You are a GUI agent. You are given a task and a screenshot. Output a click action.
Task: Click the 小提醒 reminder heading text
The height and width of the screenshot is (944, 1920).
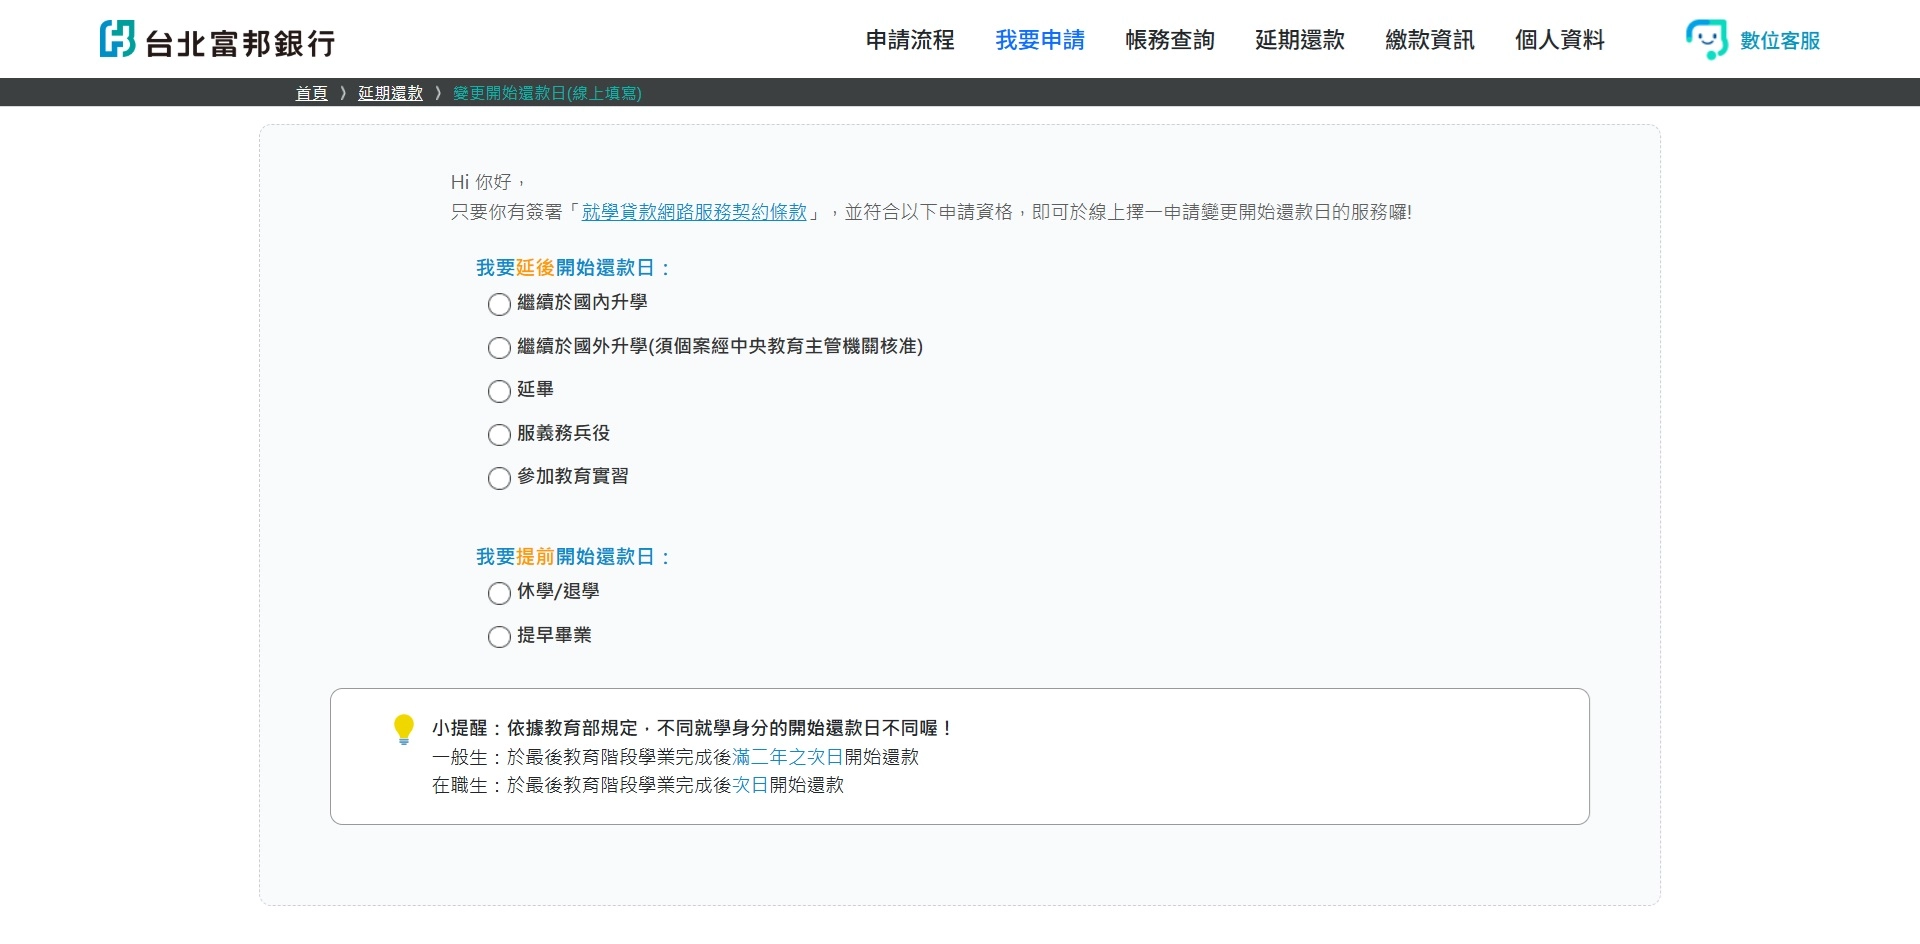point(692,728)
